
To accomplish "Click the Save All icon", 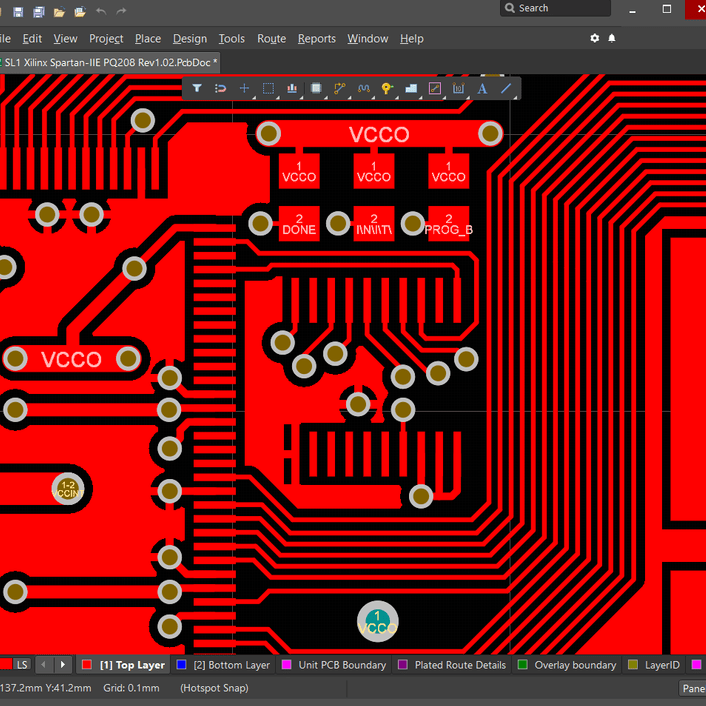I will coord(39,12).
